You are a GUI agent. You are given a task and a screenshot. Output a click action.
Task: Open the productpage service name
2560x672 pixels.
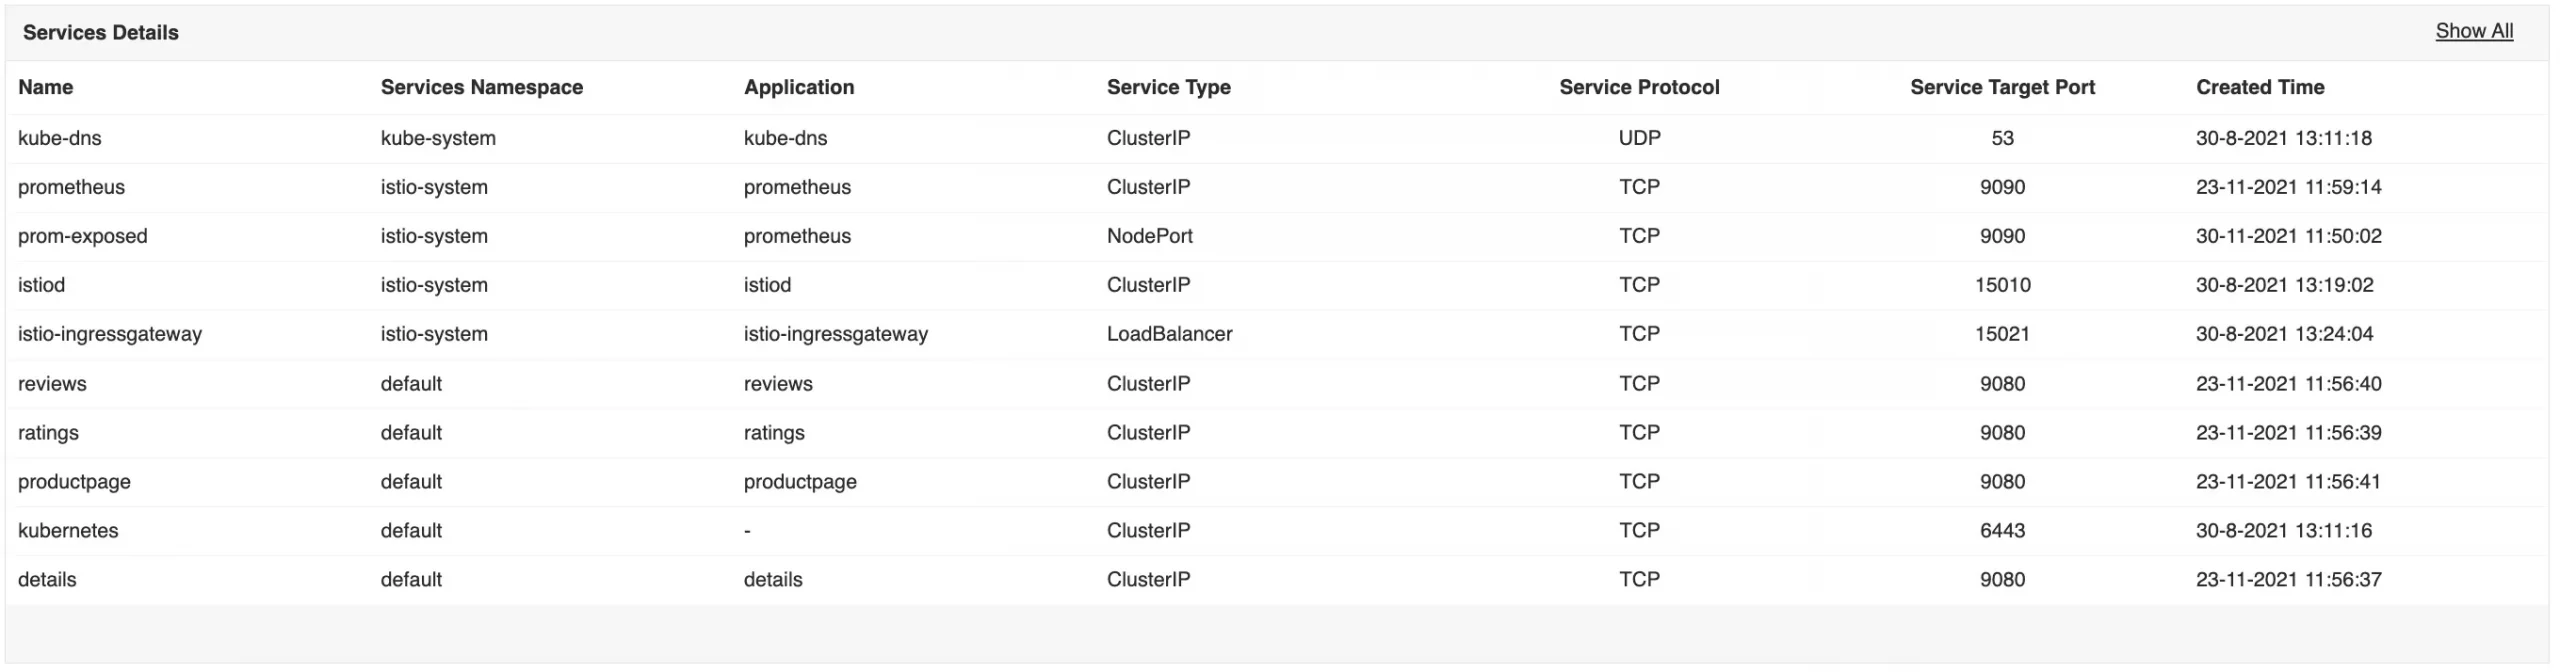pyautogui.click(x=74, y=482)
